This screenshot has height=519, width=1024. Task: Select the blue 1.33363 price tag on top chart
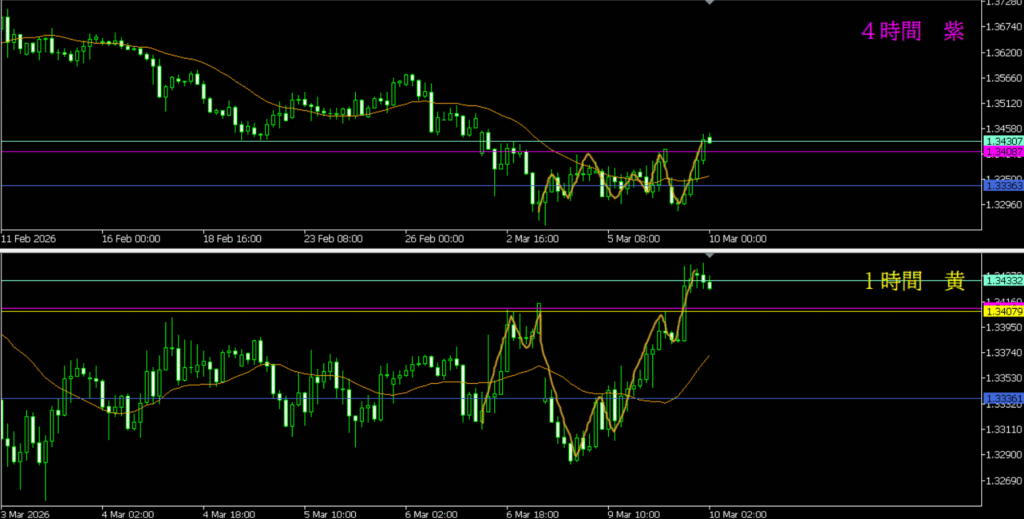click(x=1003, y=185)
